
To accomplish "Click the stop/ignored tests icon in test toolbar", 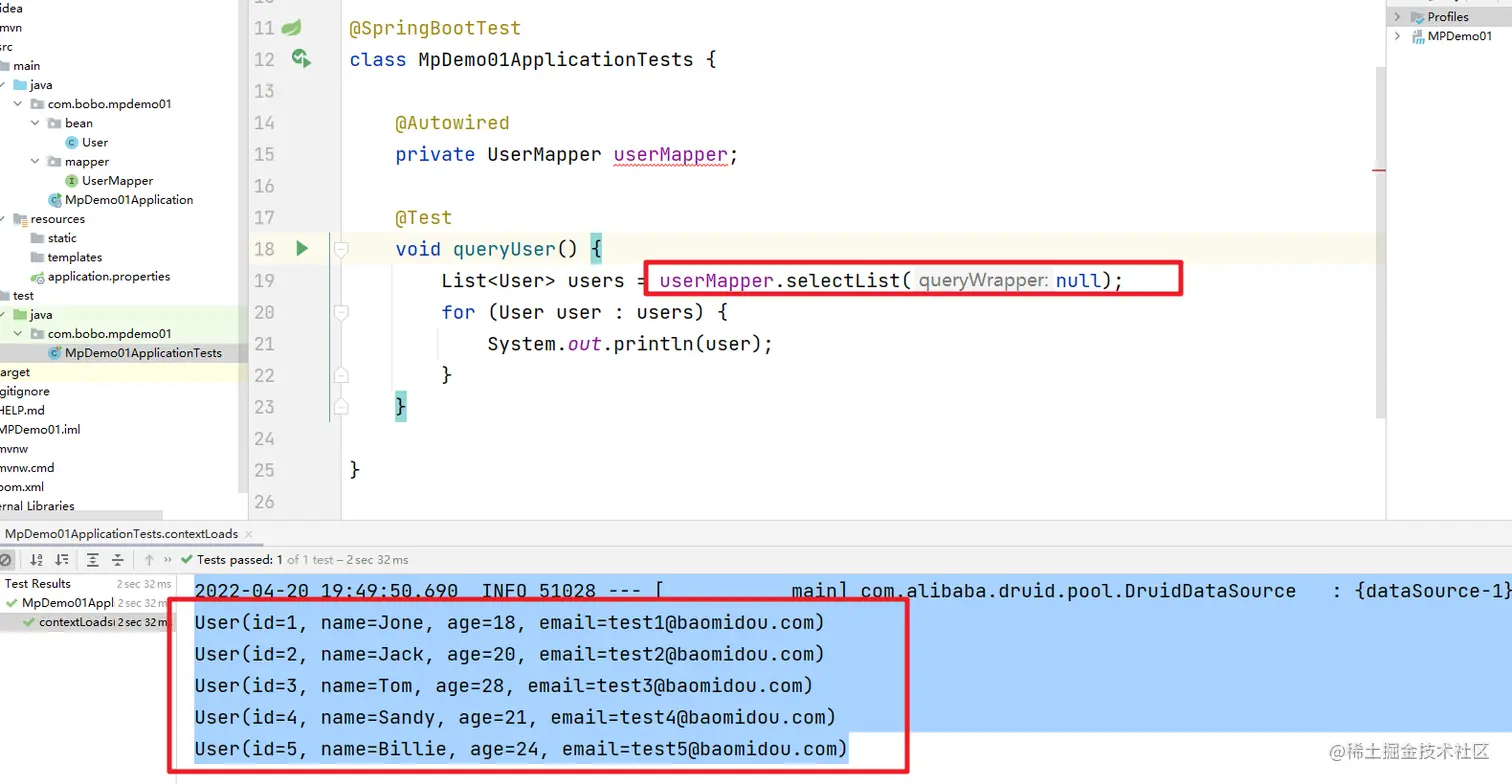I will click(x=6, y=560).
